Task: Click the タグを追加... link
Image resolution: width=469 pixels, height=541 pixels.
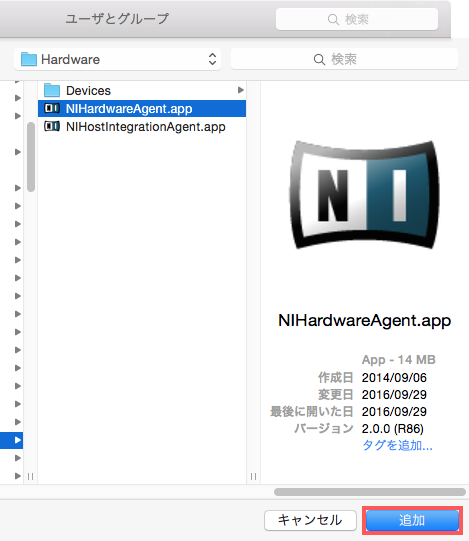Action: tap(397, 445)
